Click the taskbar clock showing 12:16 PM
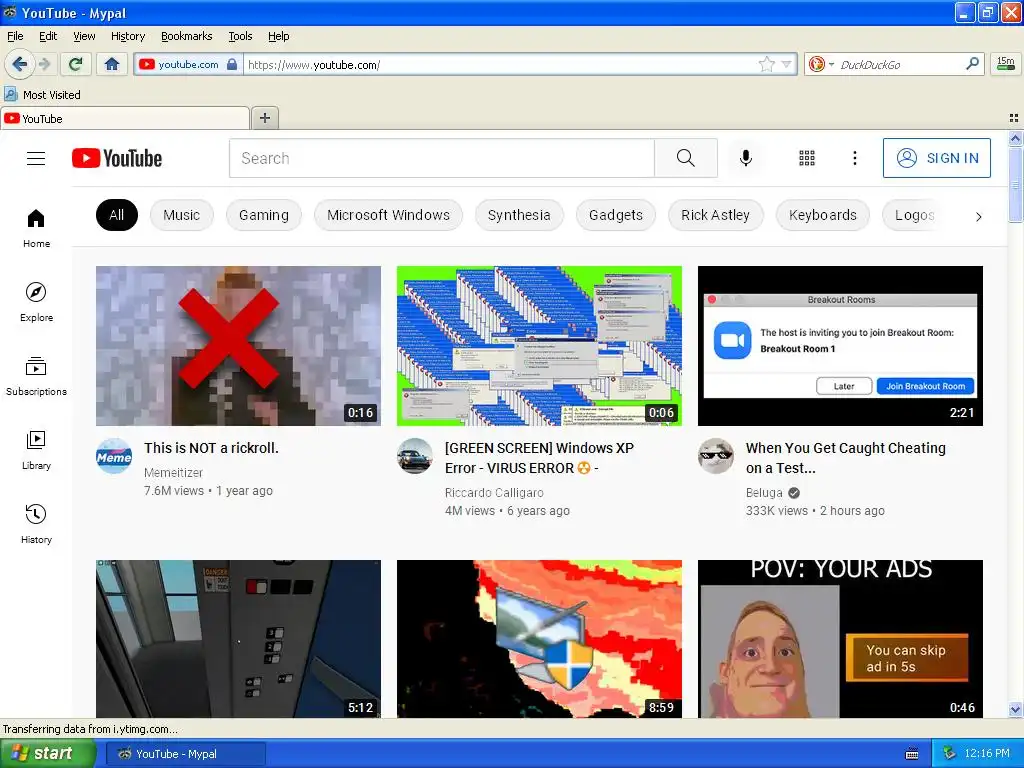This screenshot has width=1024, height=768. click(987, 754)
